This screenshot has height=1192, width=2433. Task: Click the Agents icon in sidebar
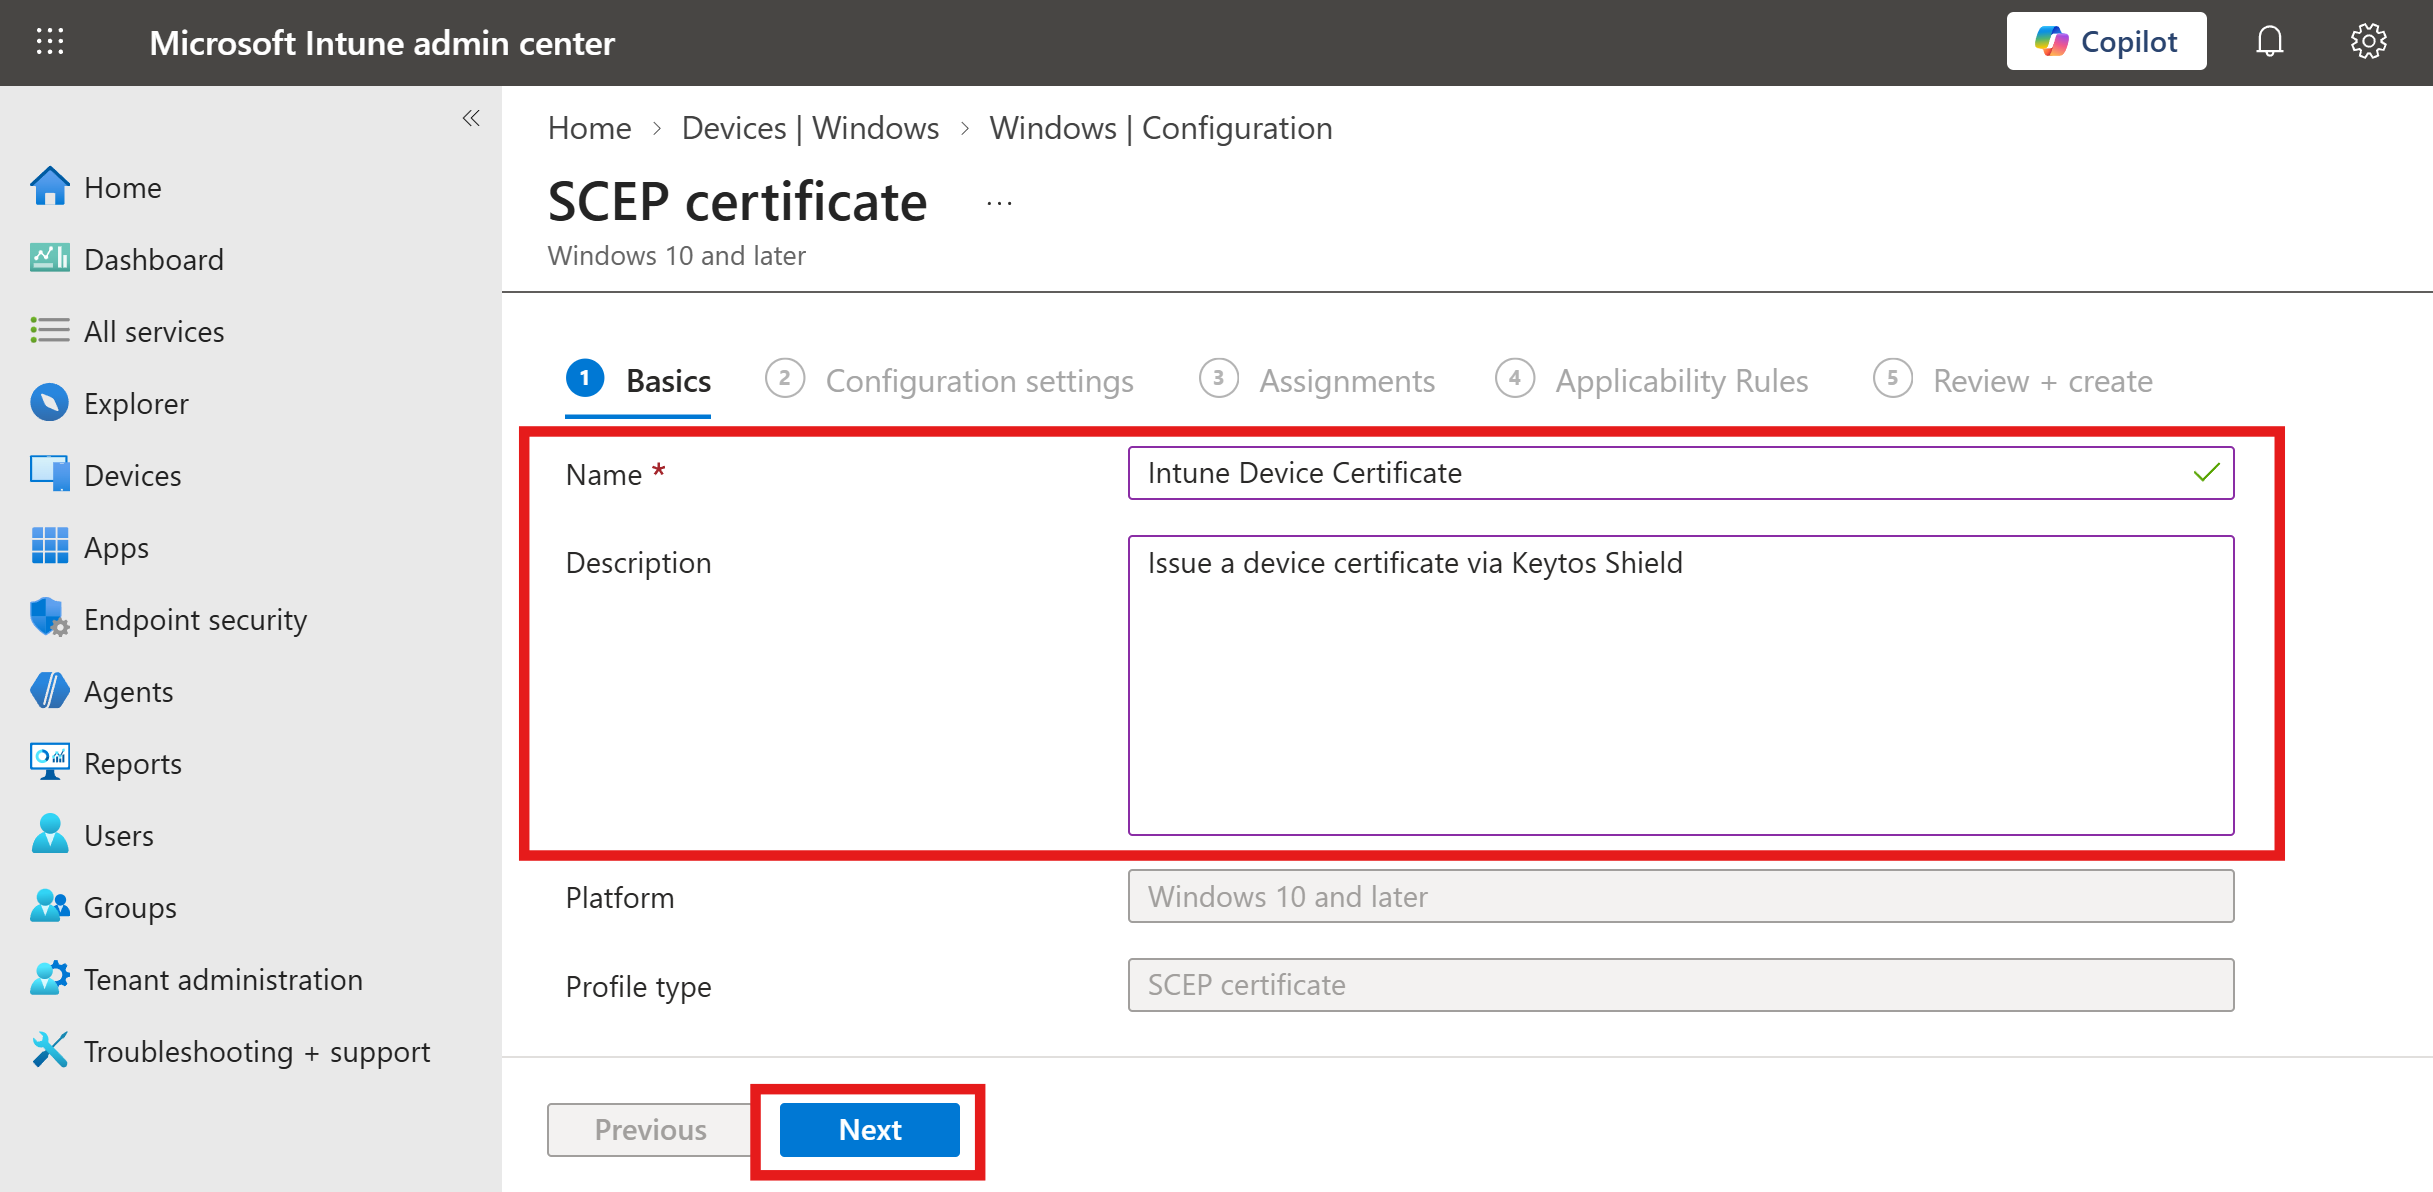pos(49,690)
